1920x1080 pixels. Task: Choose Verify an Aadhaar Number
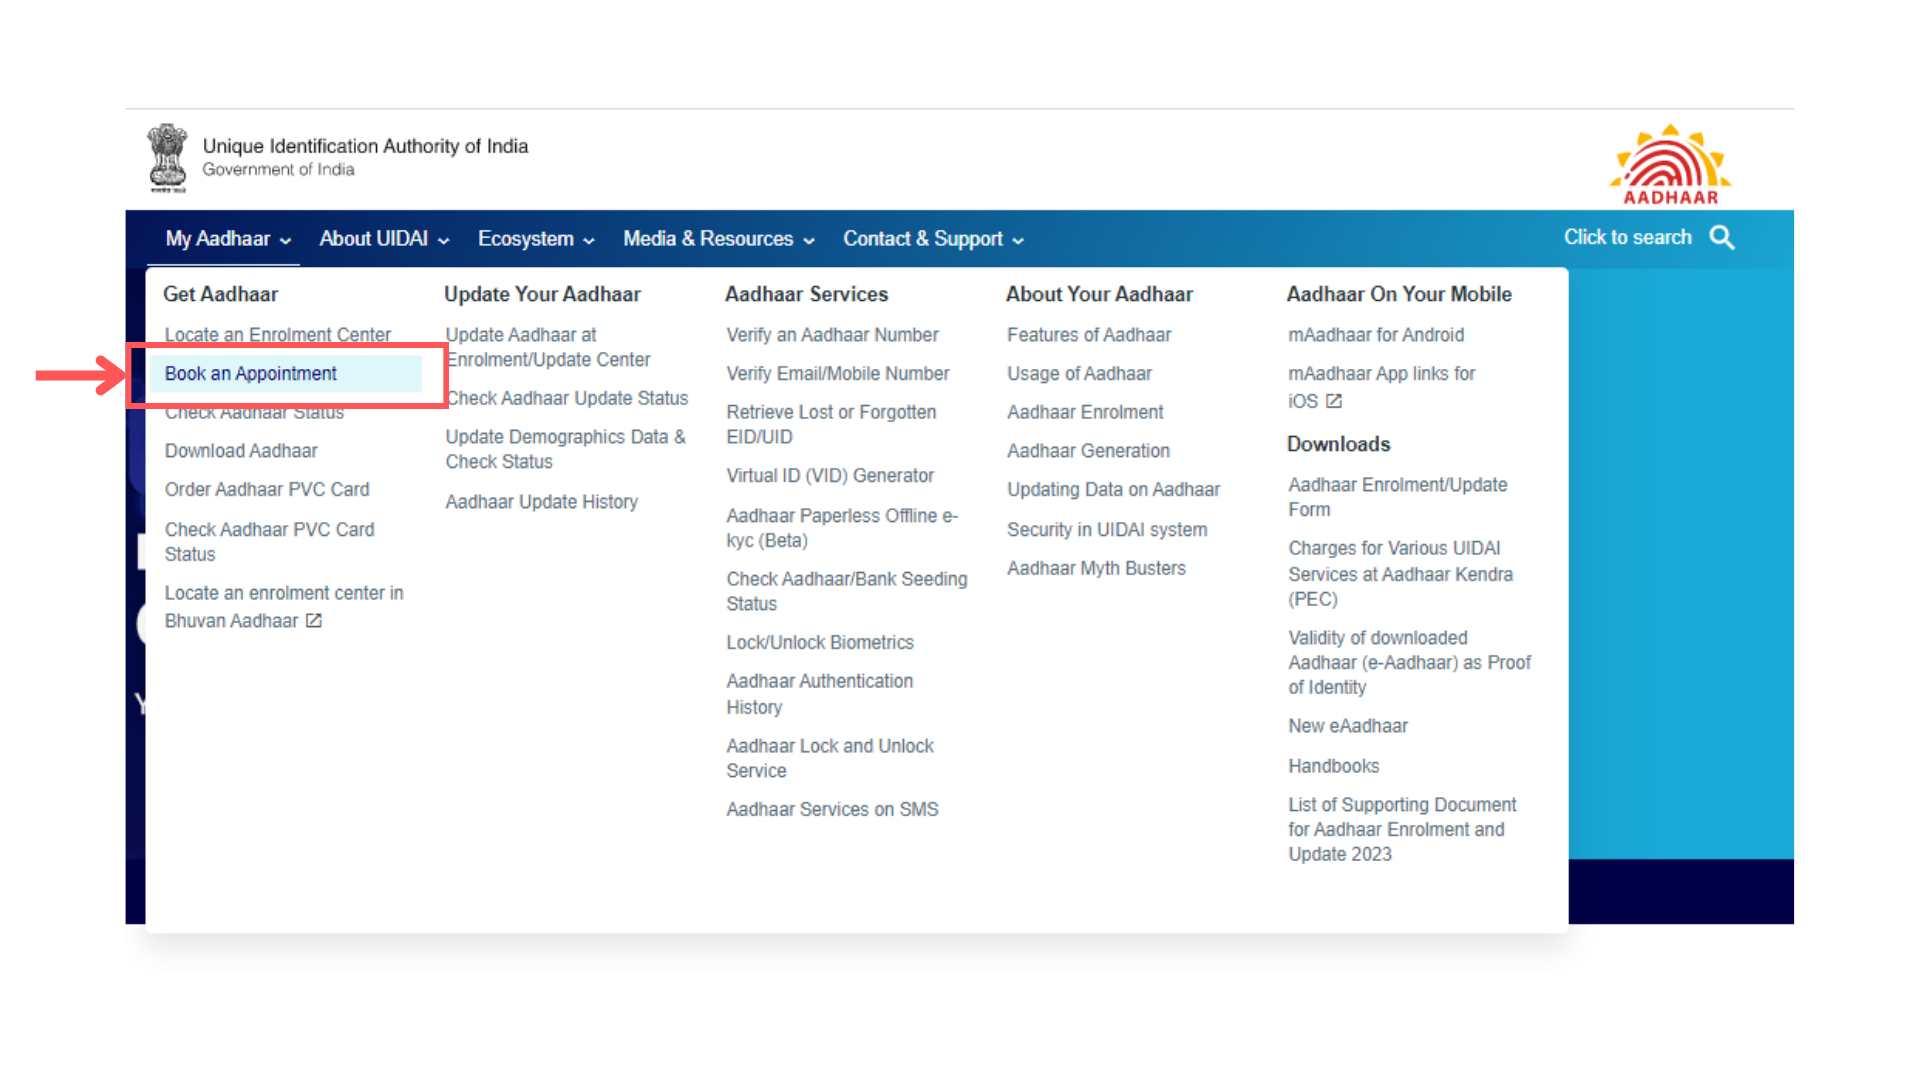click(x=832, y=335)
